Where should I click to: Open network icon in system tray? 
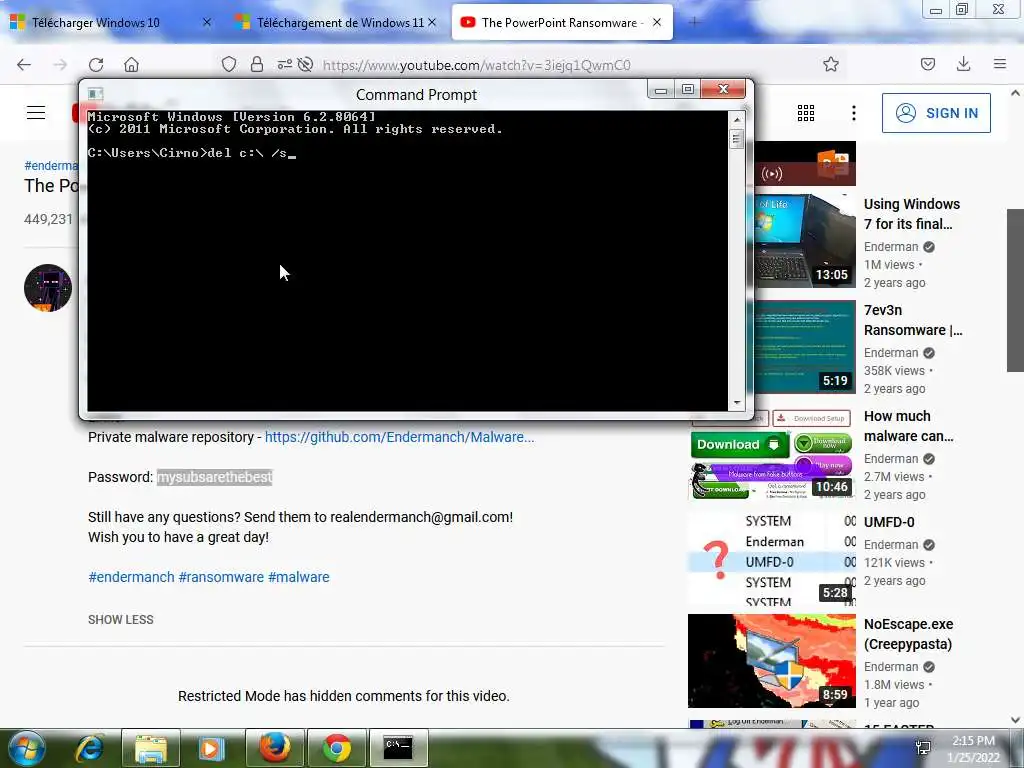tap(923, 748)
